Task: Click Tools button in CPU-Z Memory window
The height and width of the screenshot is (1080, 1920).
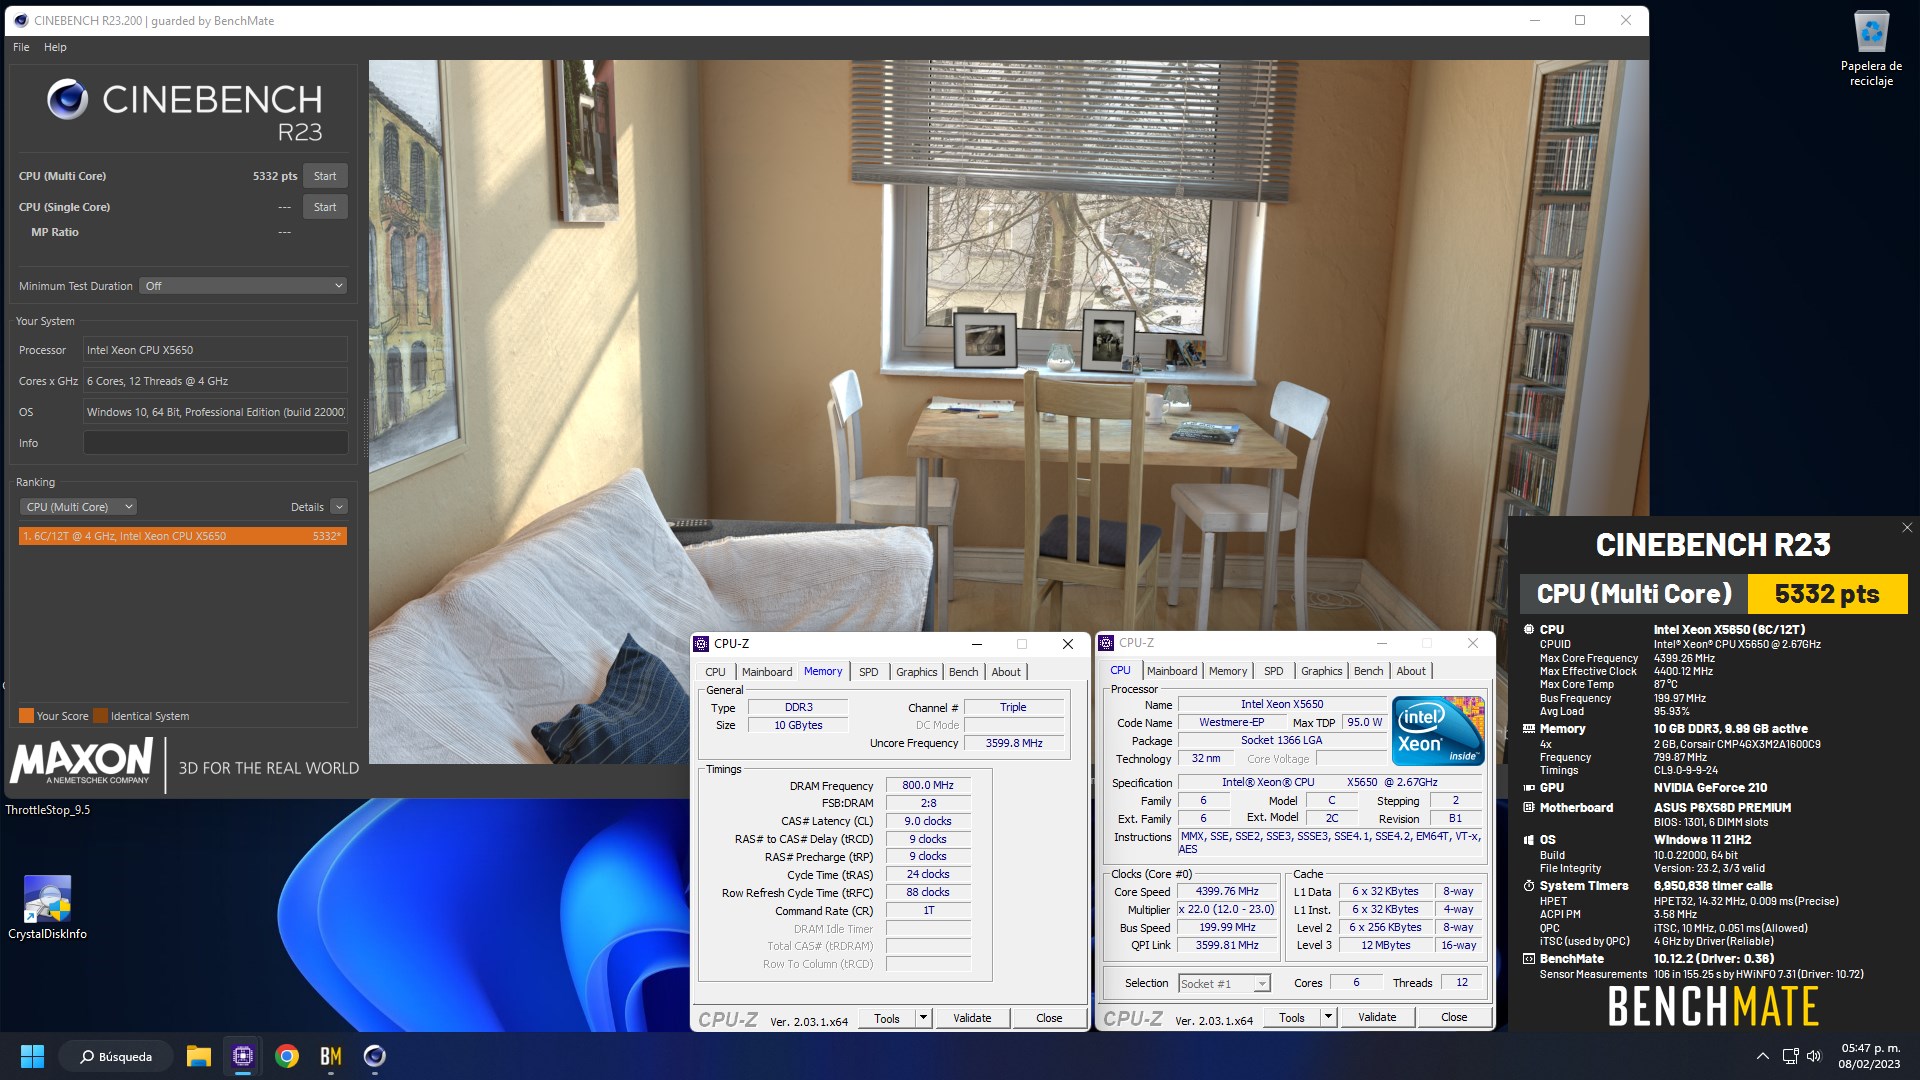Action: (x=887, y=1018)
